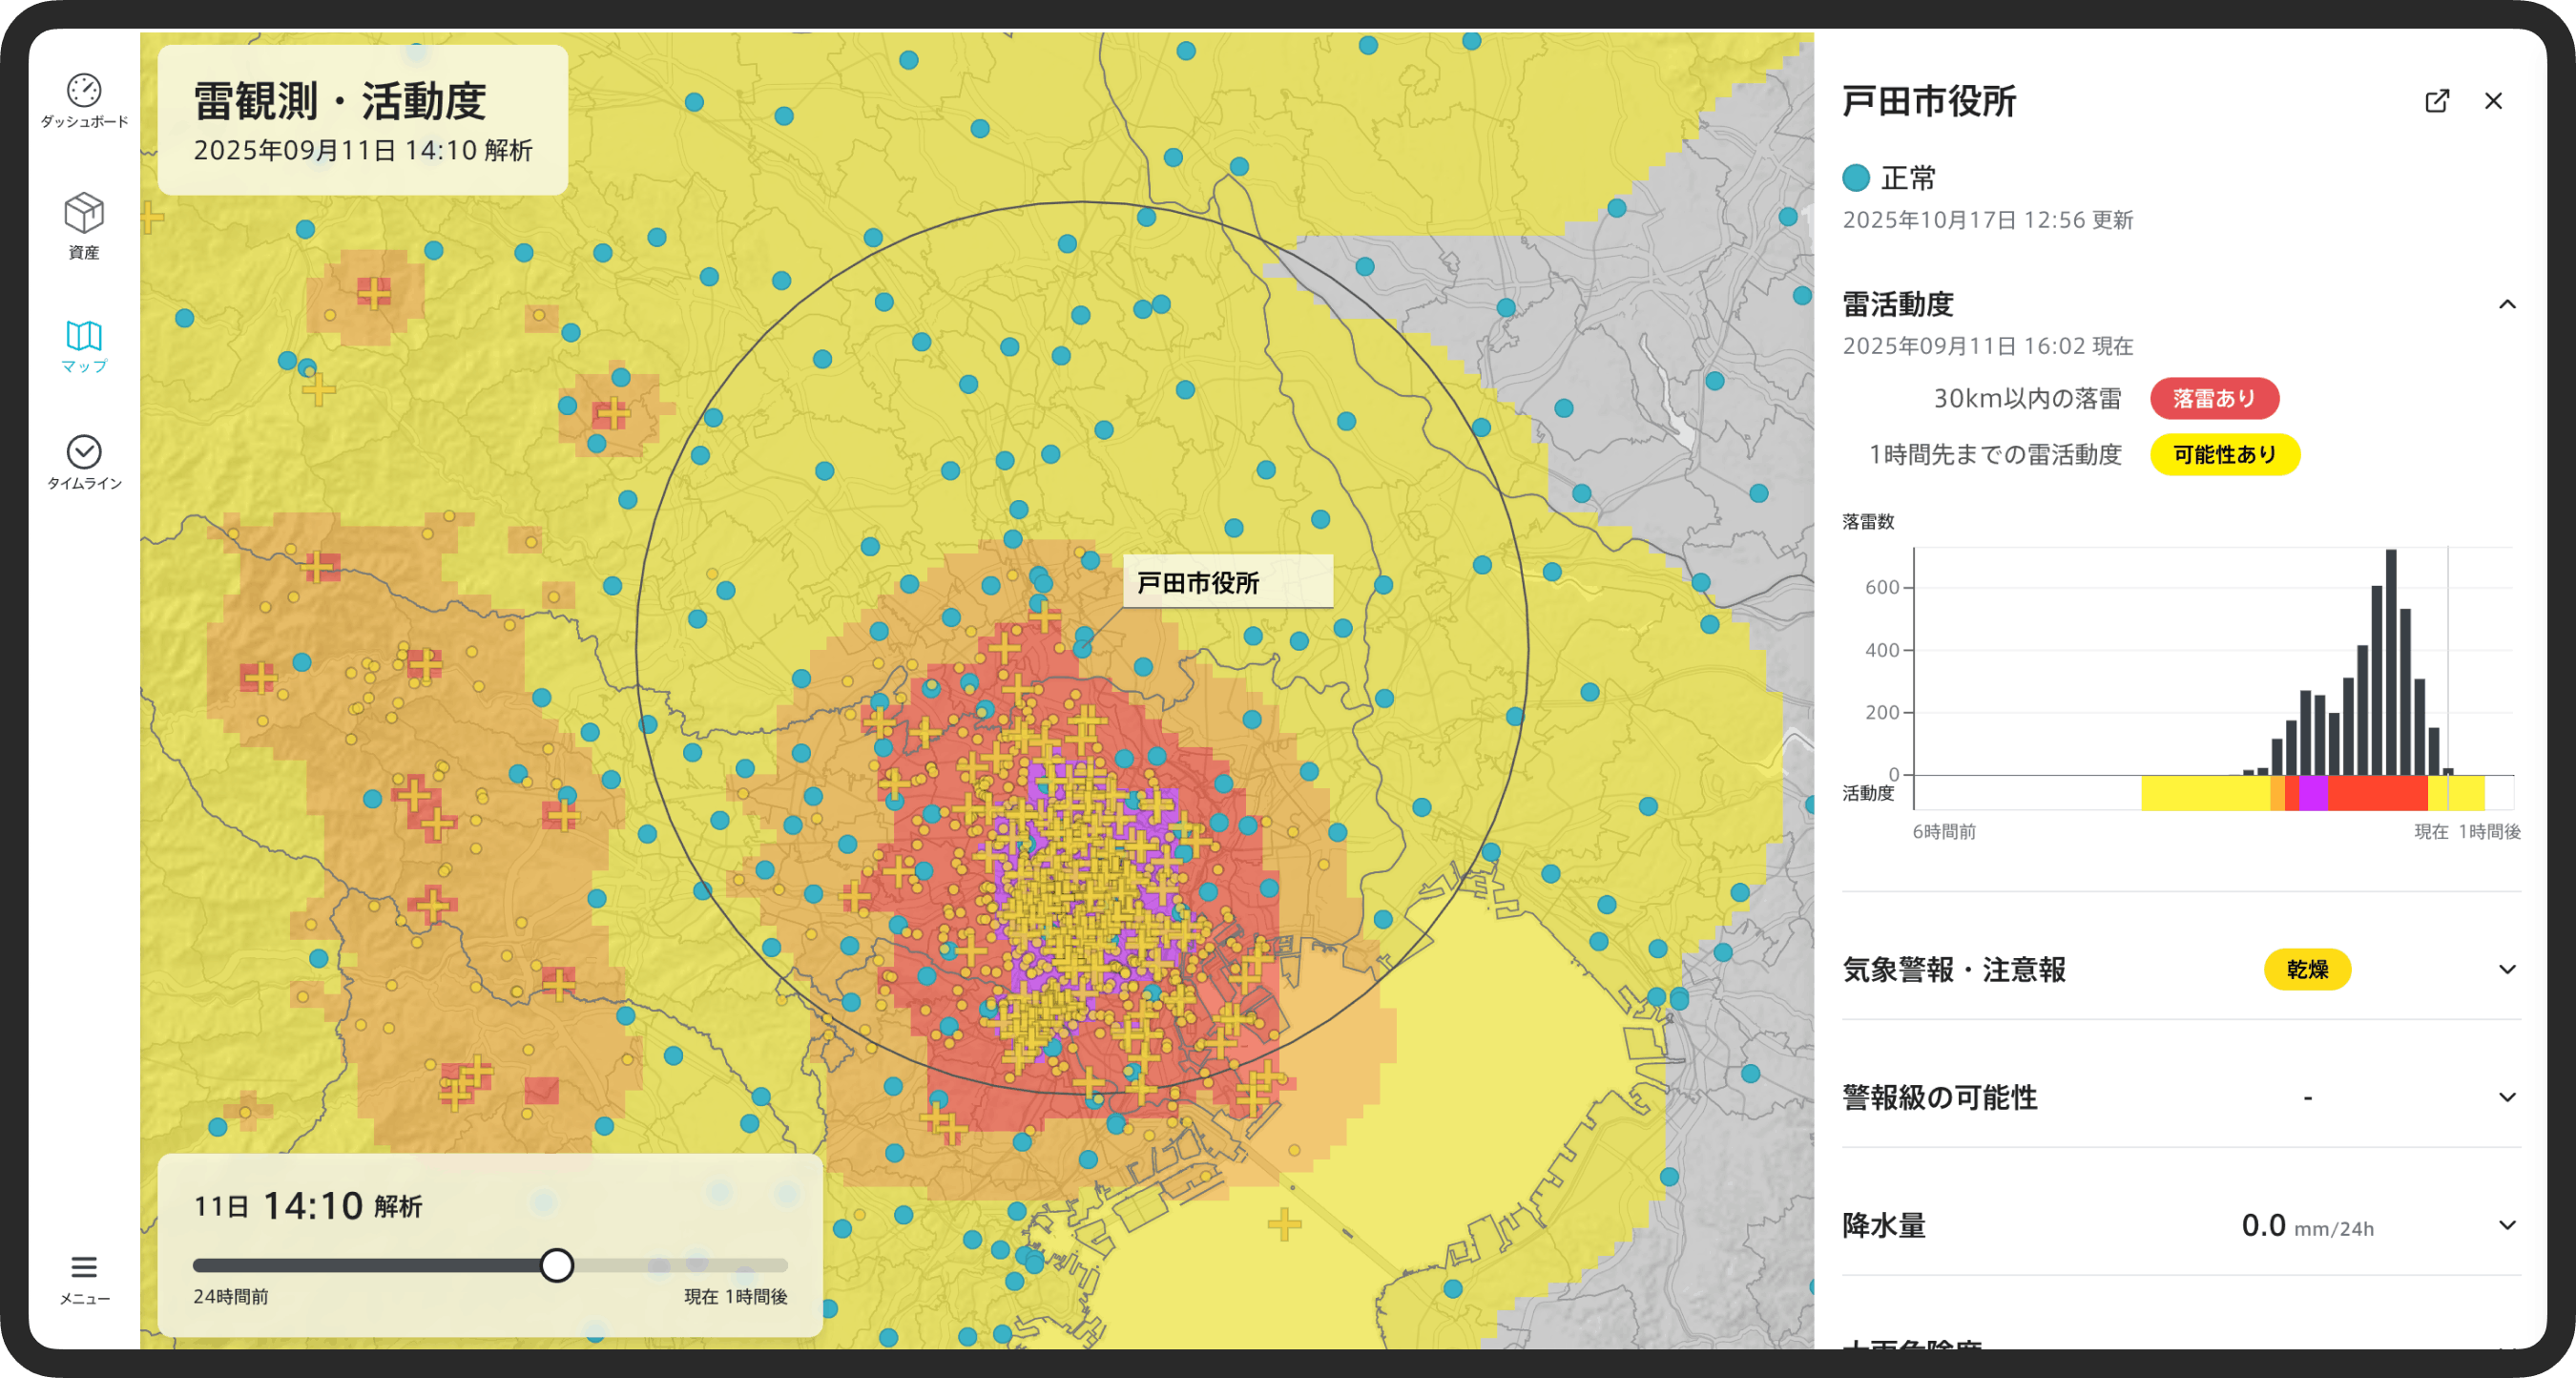Open the hamburger Menu (メニュー) icon
2576x1378 pixels.
(84, 1268)
